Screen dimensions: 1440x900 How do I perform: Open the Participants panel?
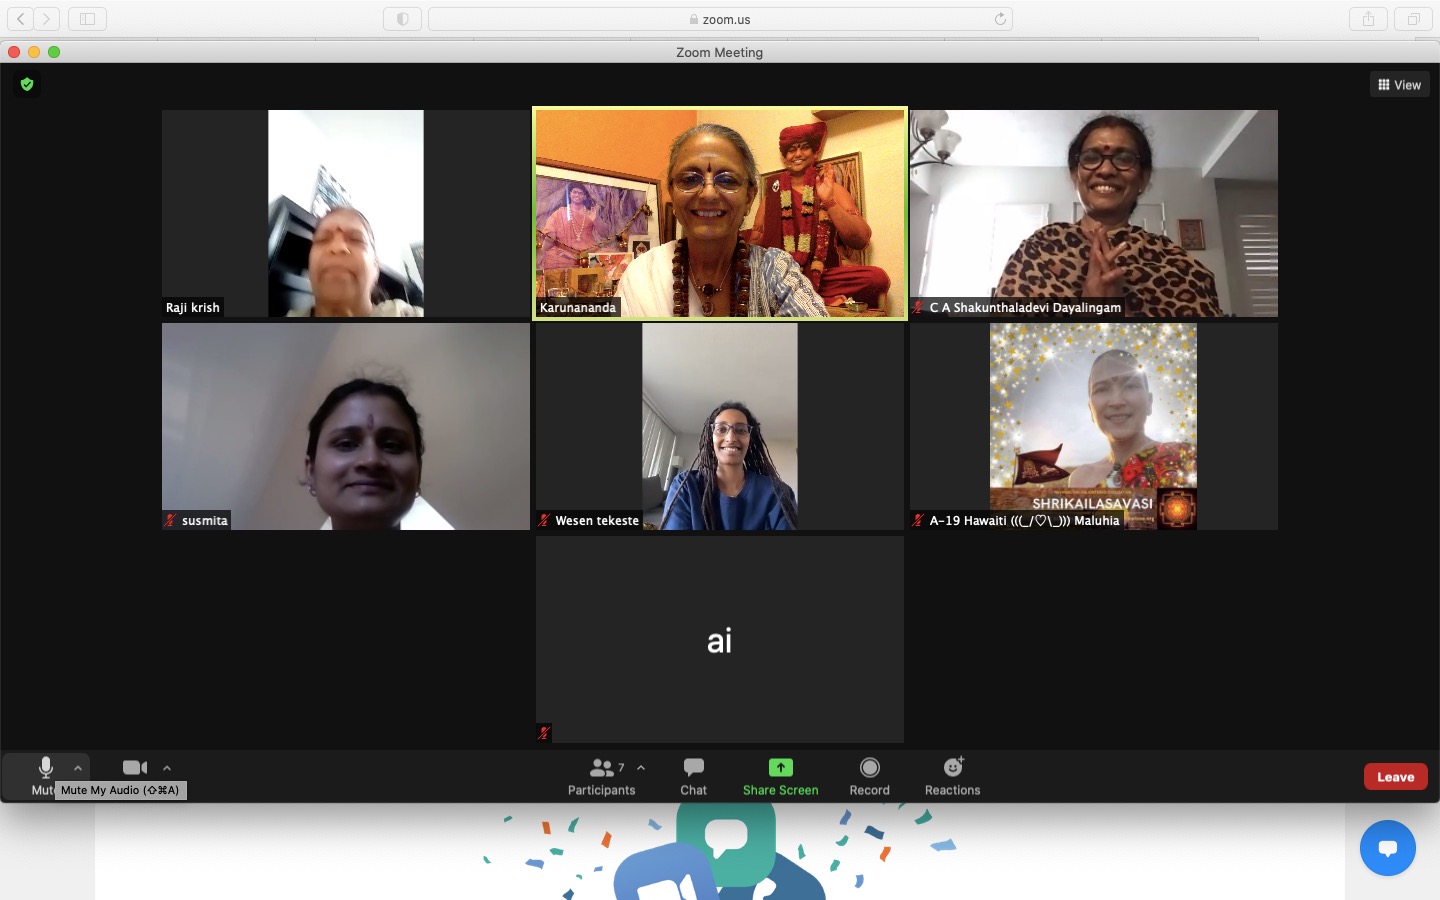[601, 776]
